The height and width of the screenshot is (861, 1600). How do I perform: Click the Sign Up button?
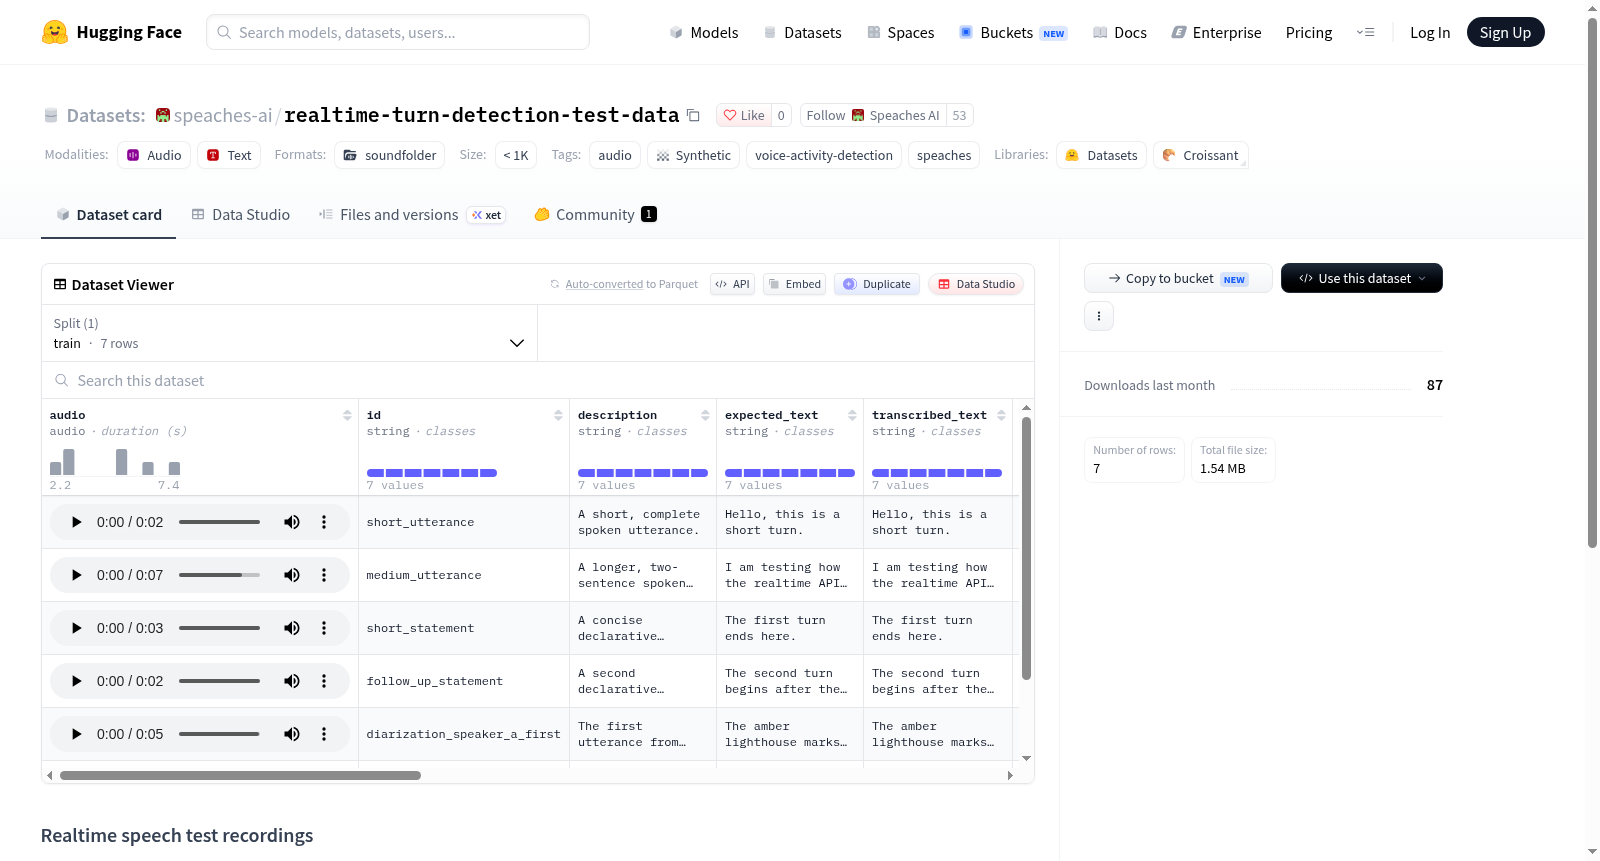1505,32
